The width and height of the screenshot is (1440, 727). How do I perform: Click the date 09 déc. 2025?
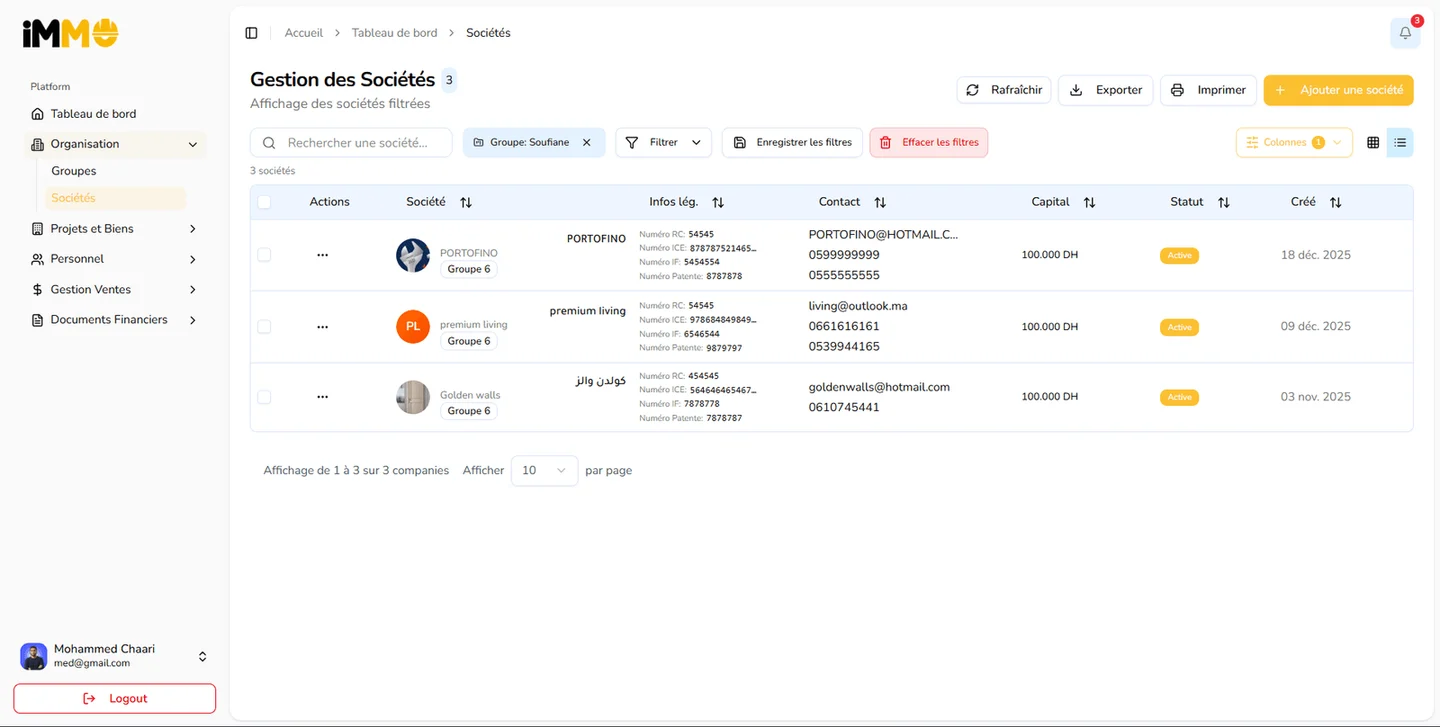[x=1316, y=327]
